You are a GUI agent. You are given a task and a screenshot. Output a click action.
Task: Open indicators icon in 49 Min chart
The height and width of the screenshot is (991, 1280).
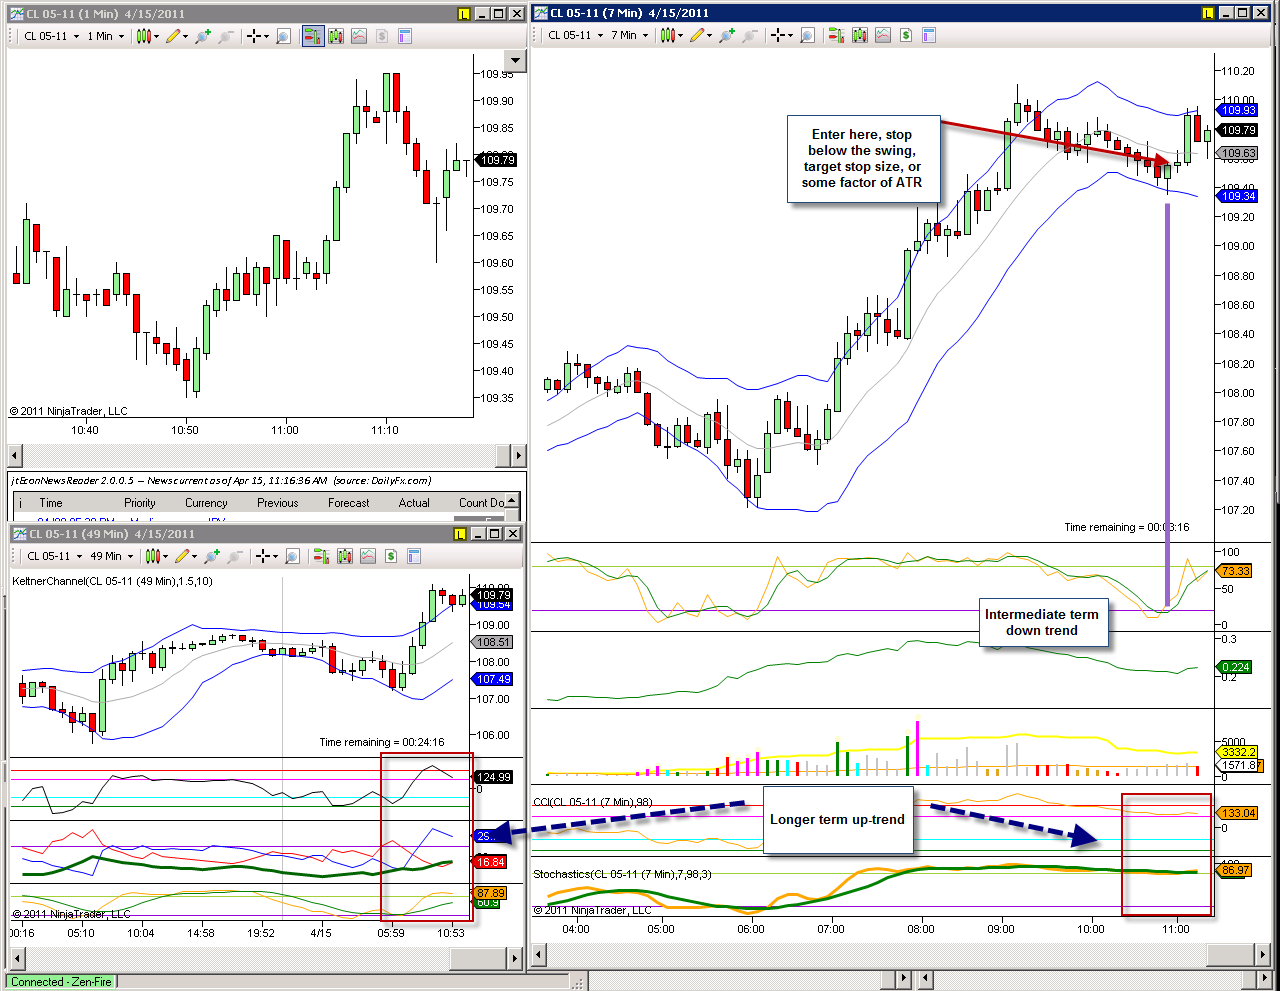(x=368, y=556)
